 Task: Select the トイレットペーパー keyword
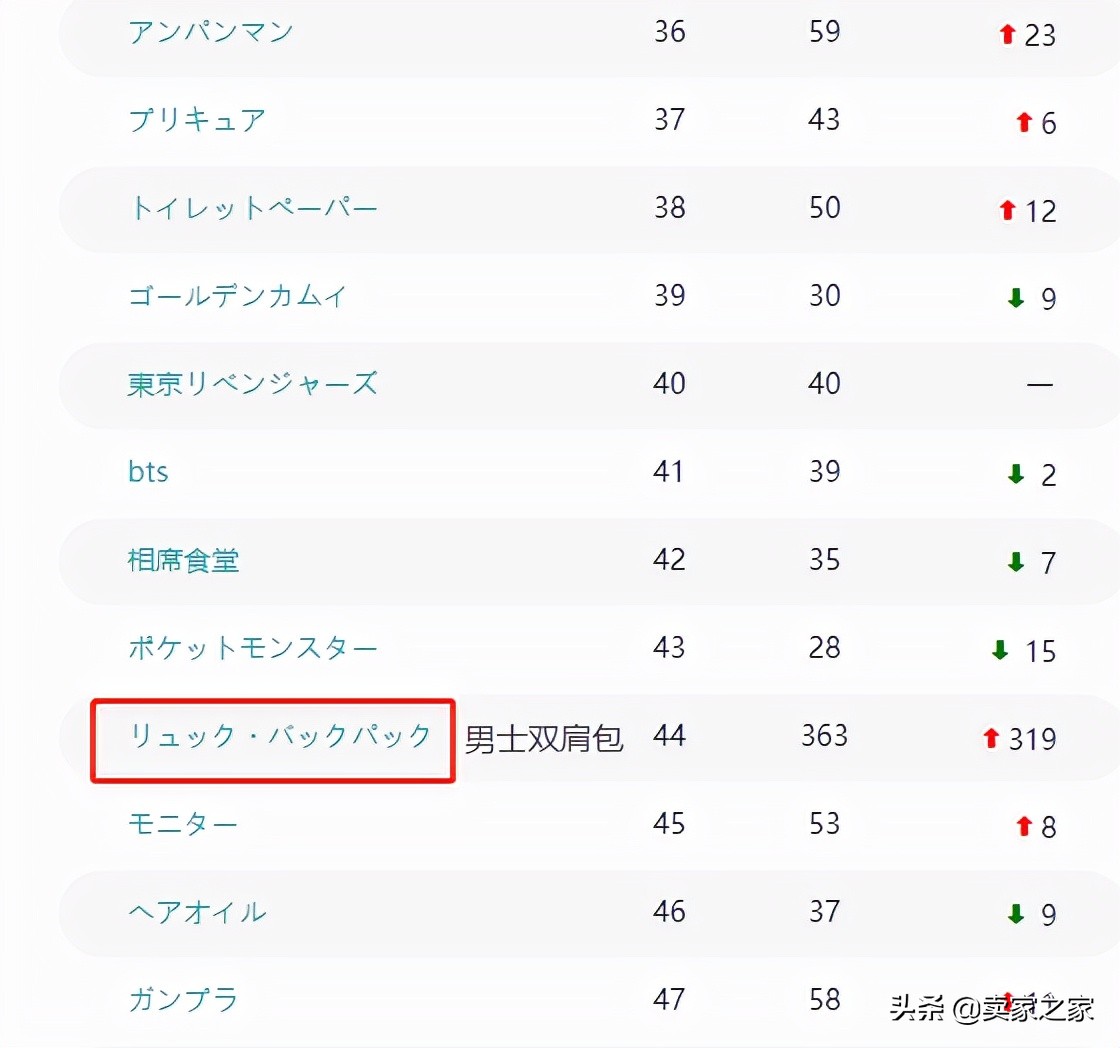[253, 208]
